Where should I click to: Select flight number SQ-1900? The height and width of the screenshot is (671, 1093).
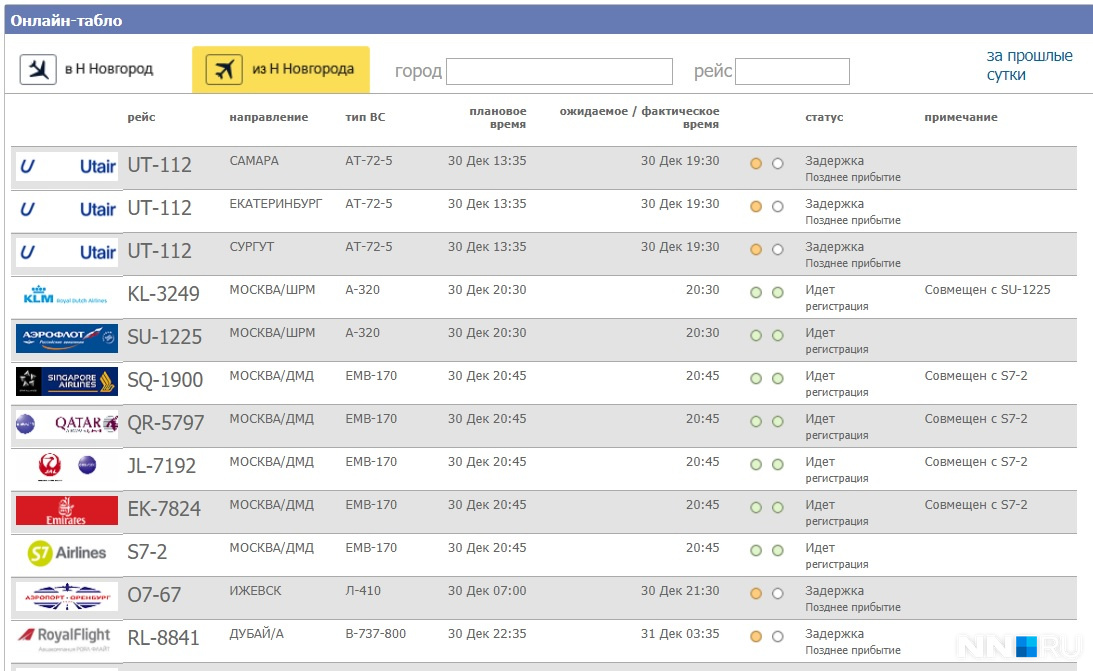coord(165,380)
